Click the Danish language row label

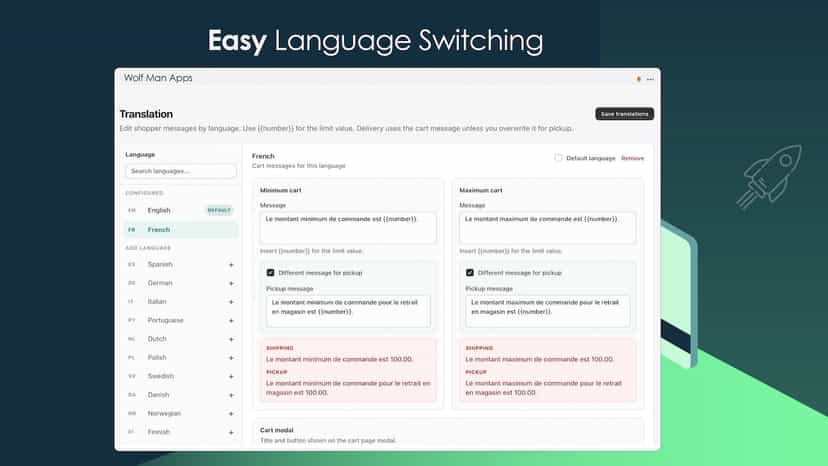point(158,395)
